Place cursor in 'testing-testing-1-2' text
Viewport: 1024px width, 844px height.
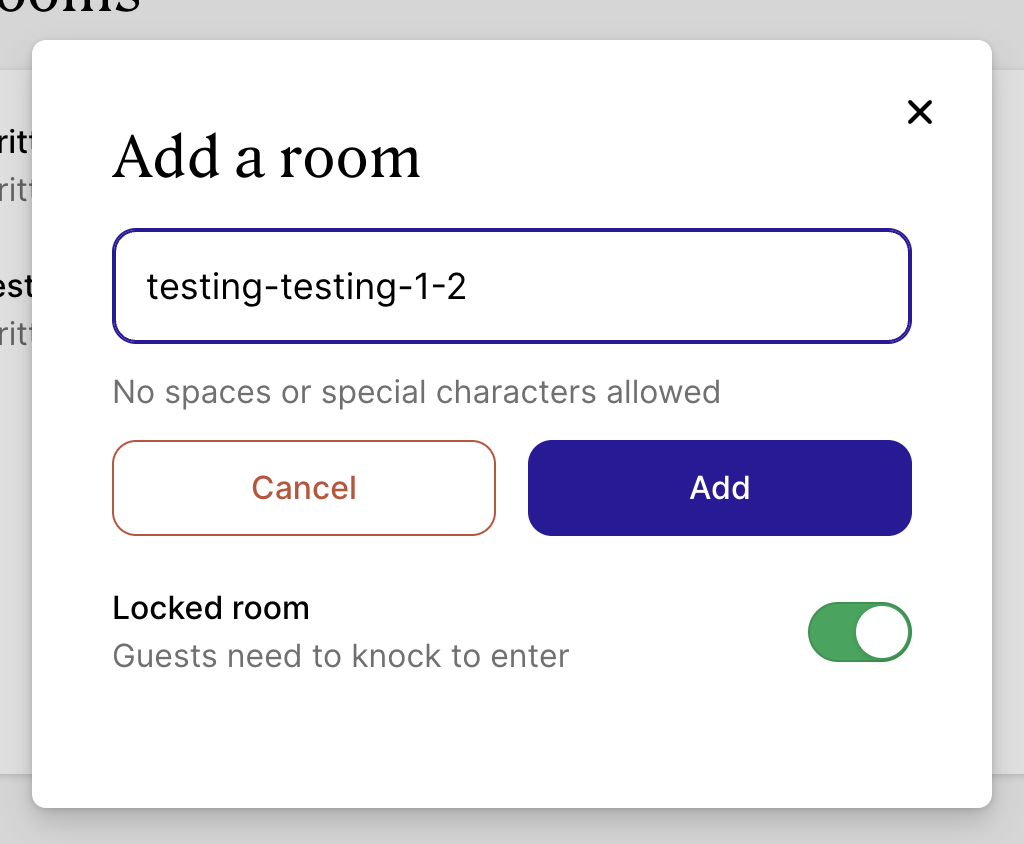pos(306,288)
